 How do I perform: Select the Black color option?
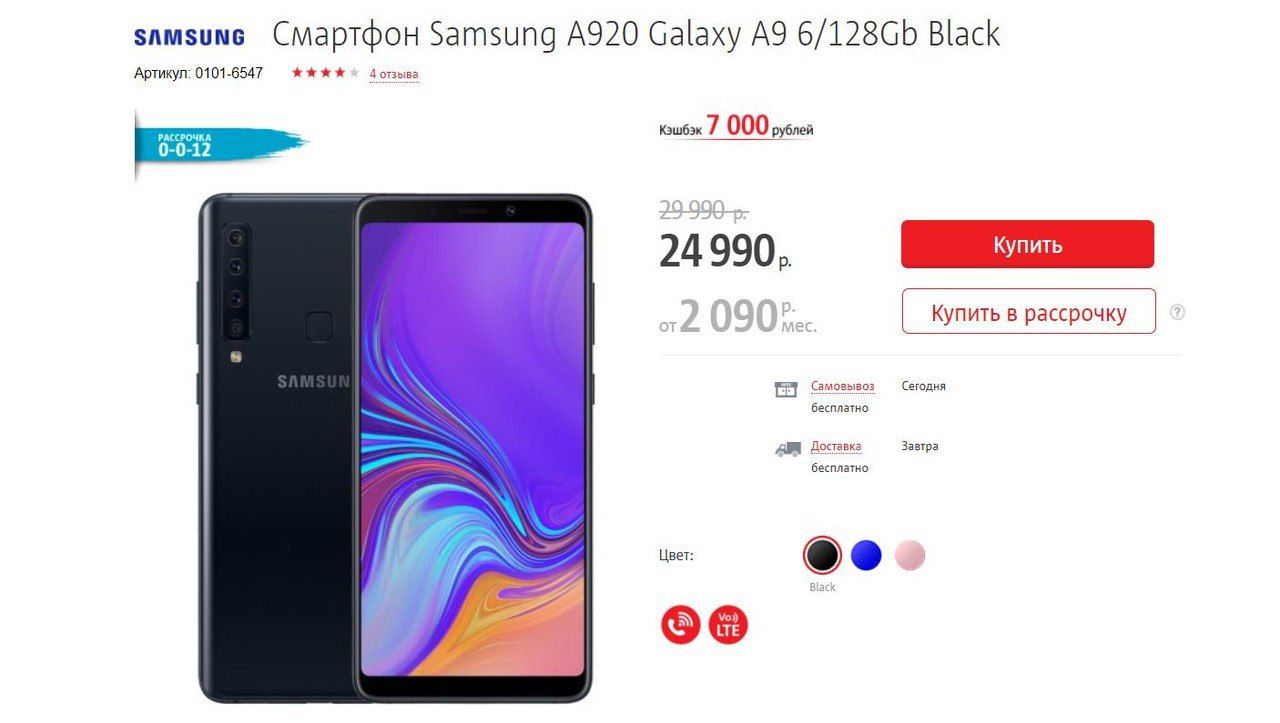[822, 555]
